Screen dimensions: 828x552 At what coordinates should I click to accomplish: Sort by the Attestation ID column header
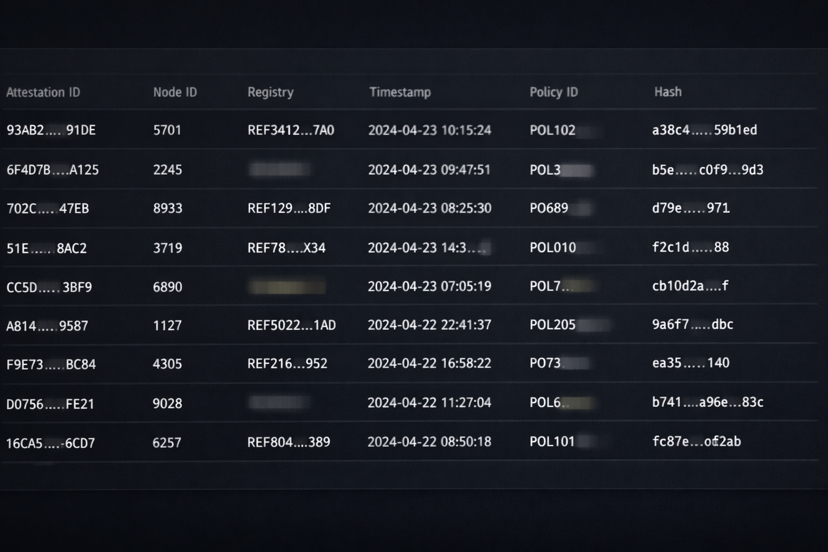click(x=43, y=92)
